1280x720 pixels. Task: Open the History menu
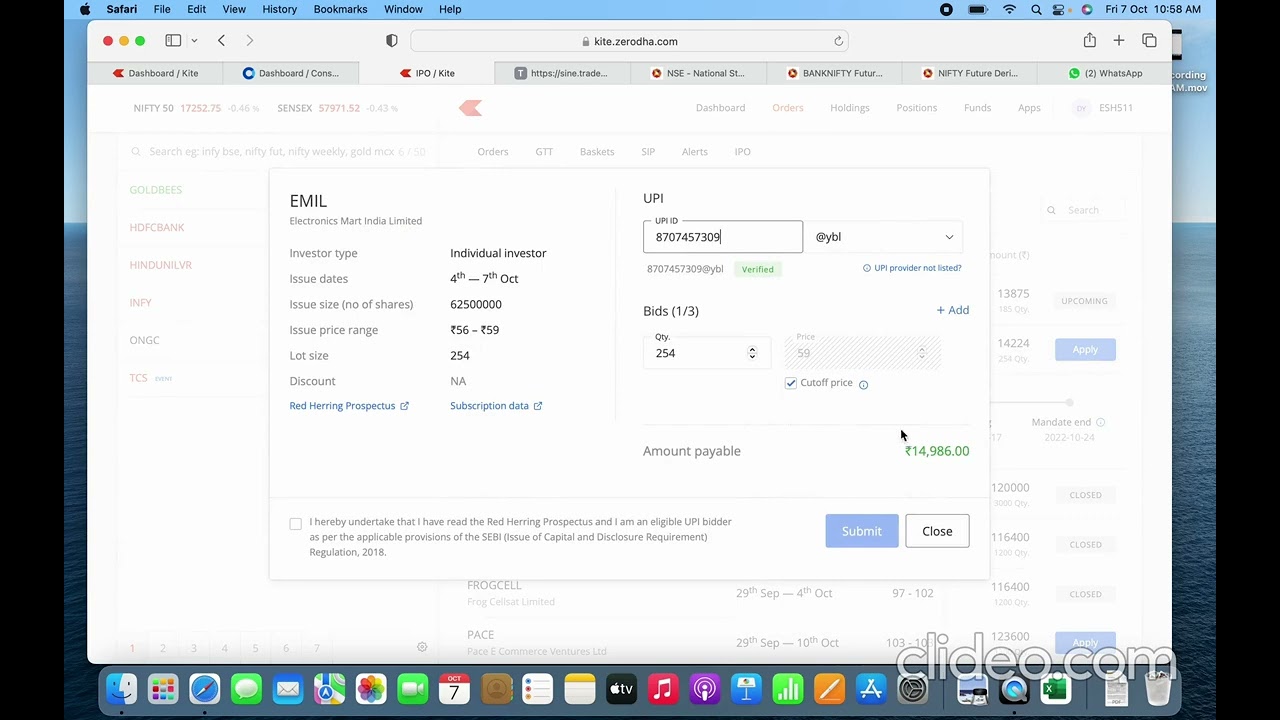pos(279,9)
